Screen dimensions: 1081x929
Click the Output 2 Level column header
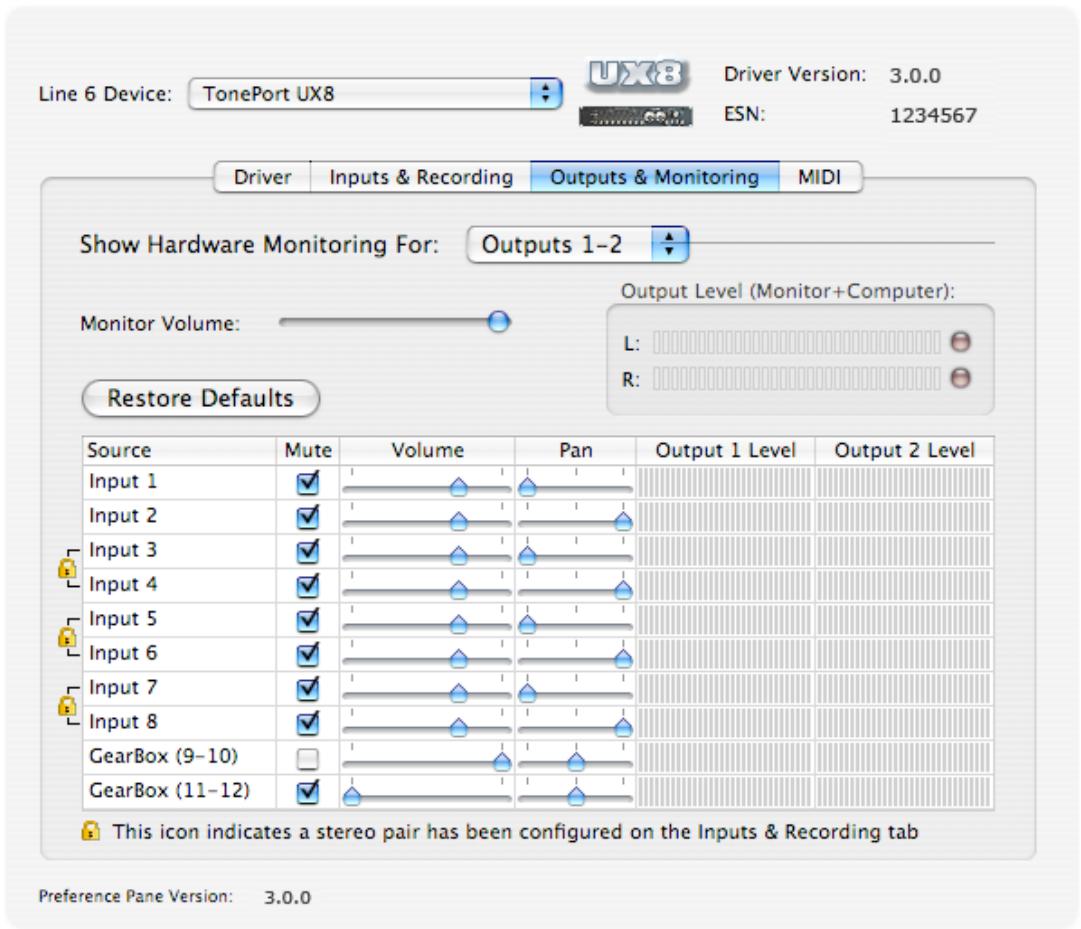pyautogui.click(x=905, y=450)
